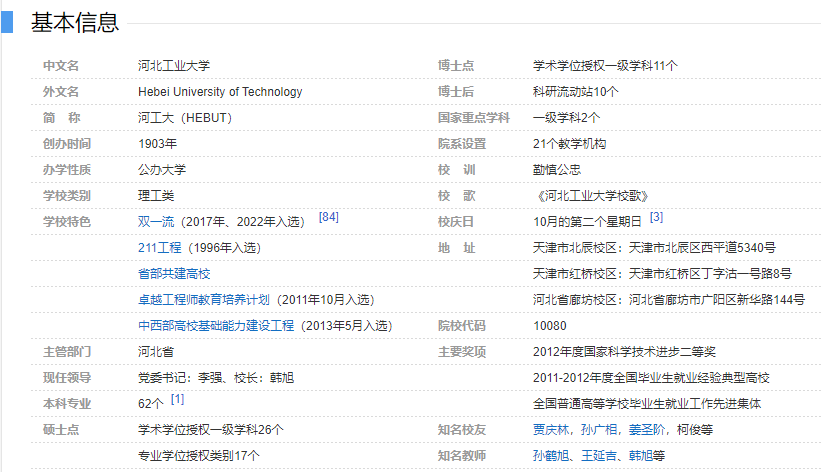Viewport: 830px width, 472px height.
Task: Click the school code value 10080
Action: (549, 326)
